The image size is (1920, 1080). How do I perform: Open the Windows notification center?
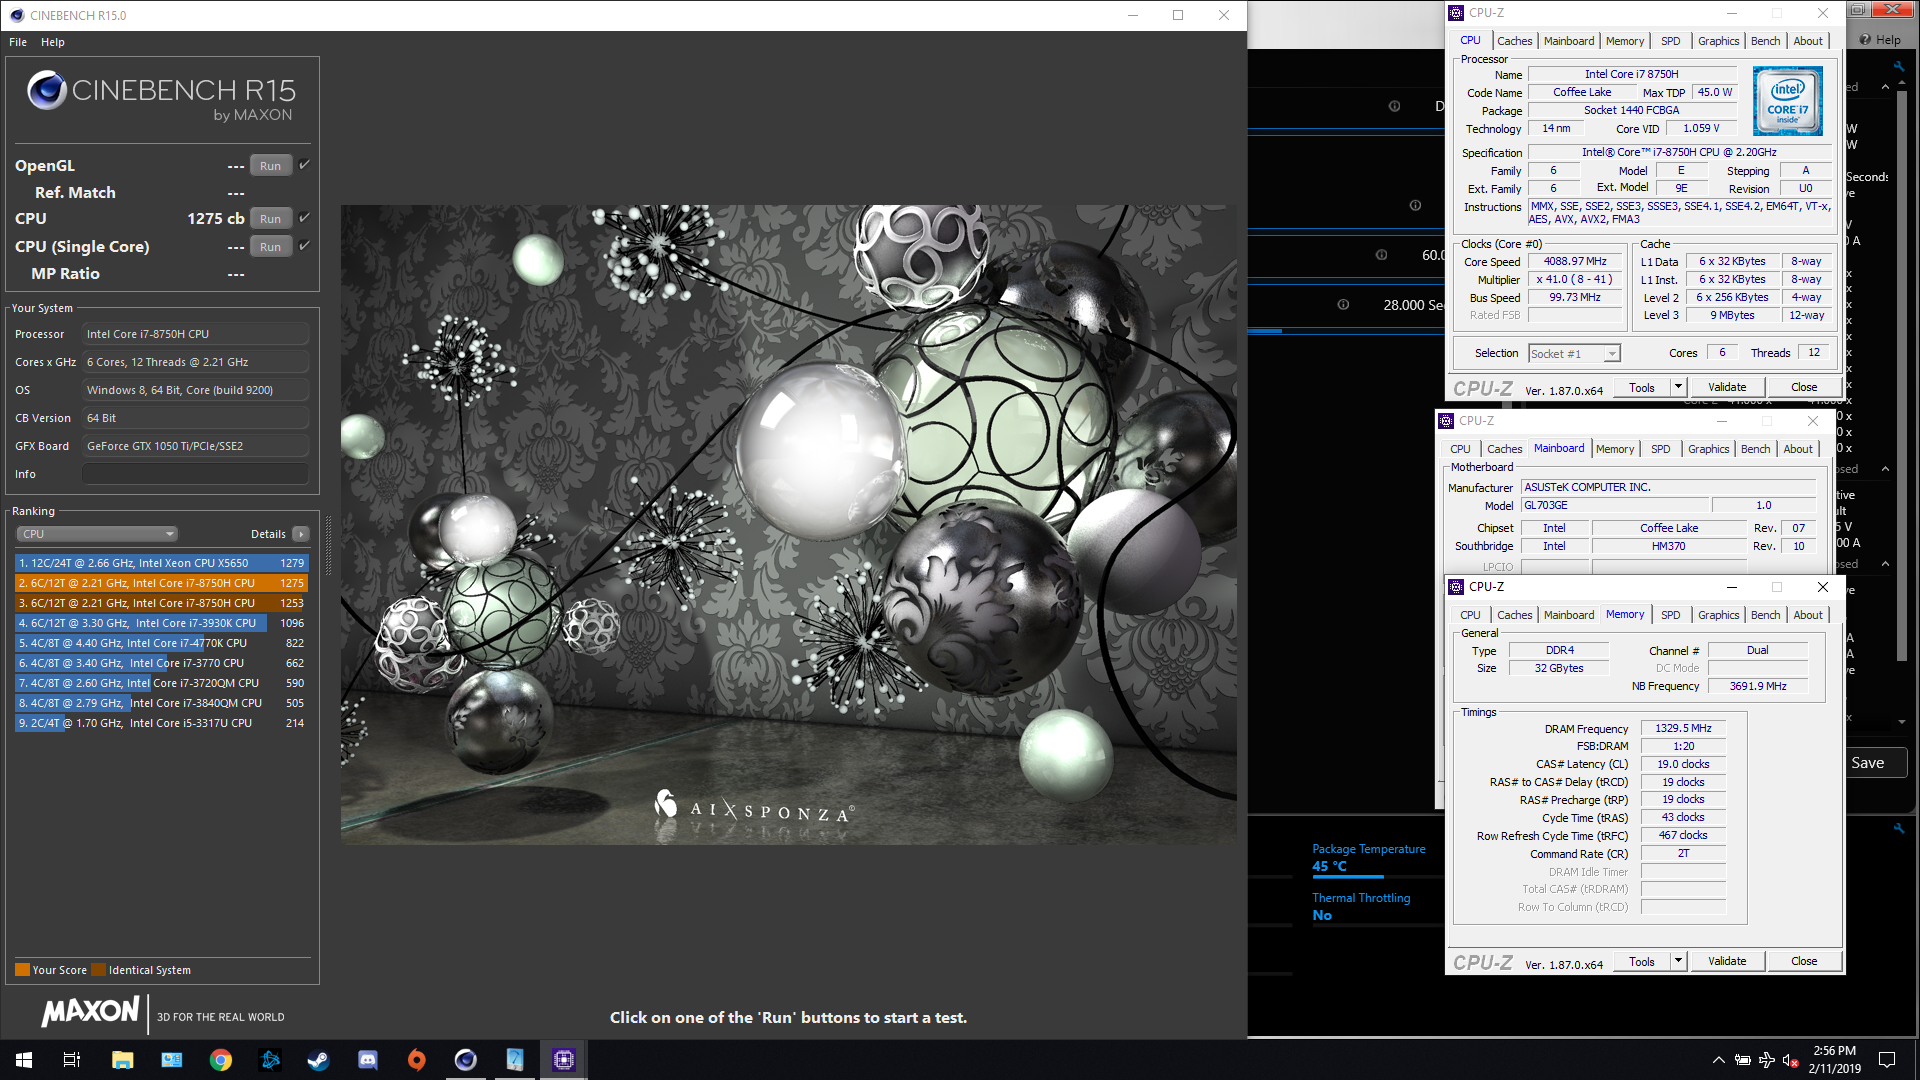click(1887, 1060)
